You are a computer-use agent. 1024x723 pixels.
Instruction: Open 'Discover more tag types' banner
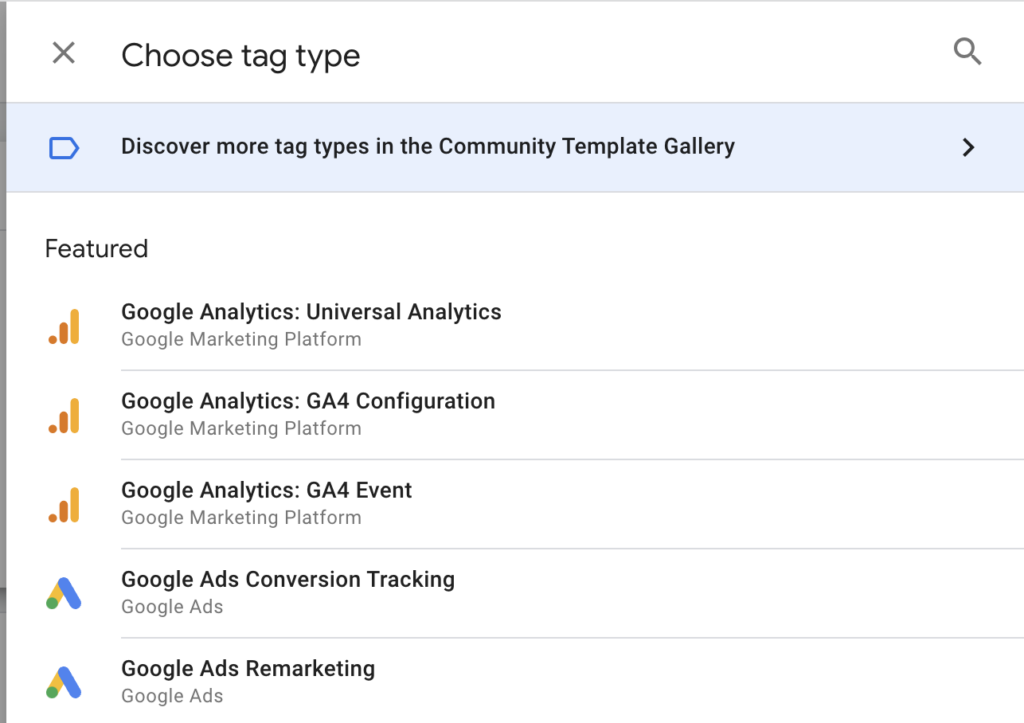(x=427, y=146)
